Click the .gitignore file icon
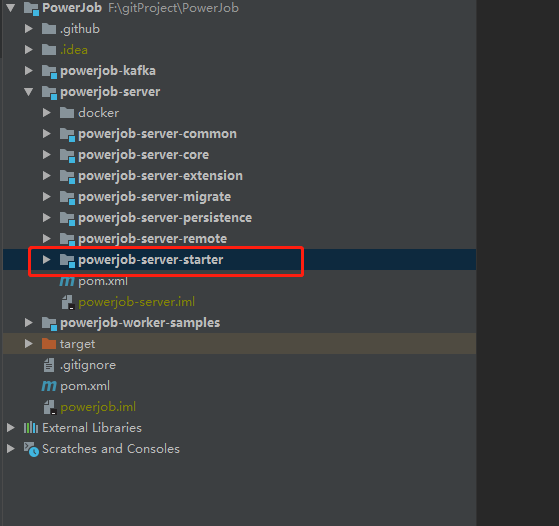559x526 pixels. 49,365
